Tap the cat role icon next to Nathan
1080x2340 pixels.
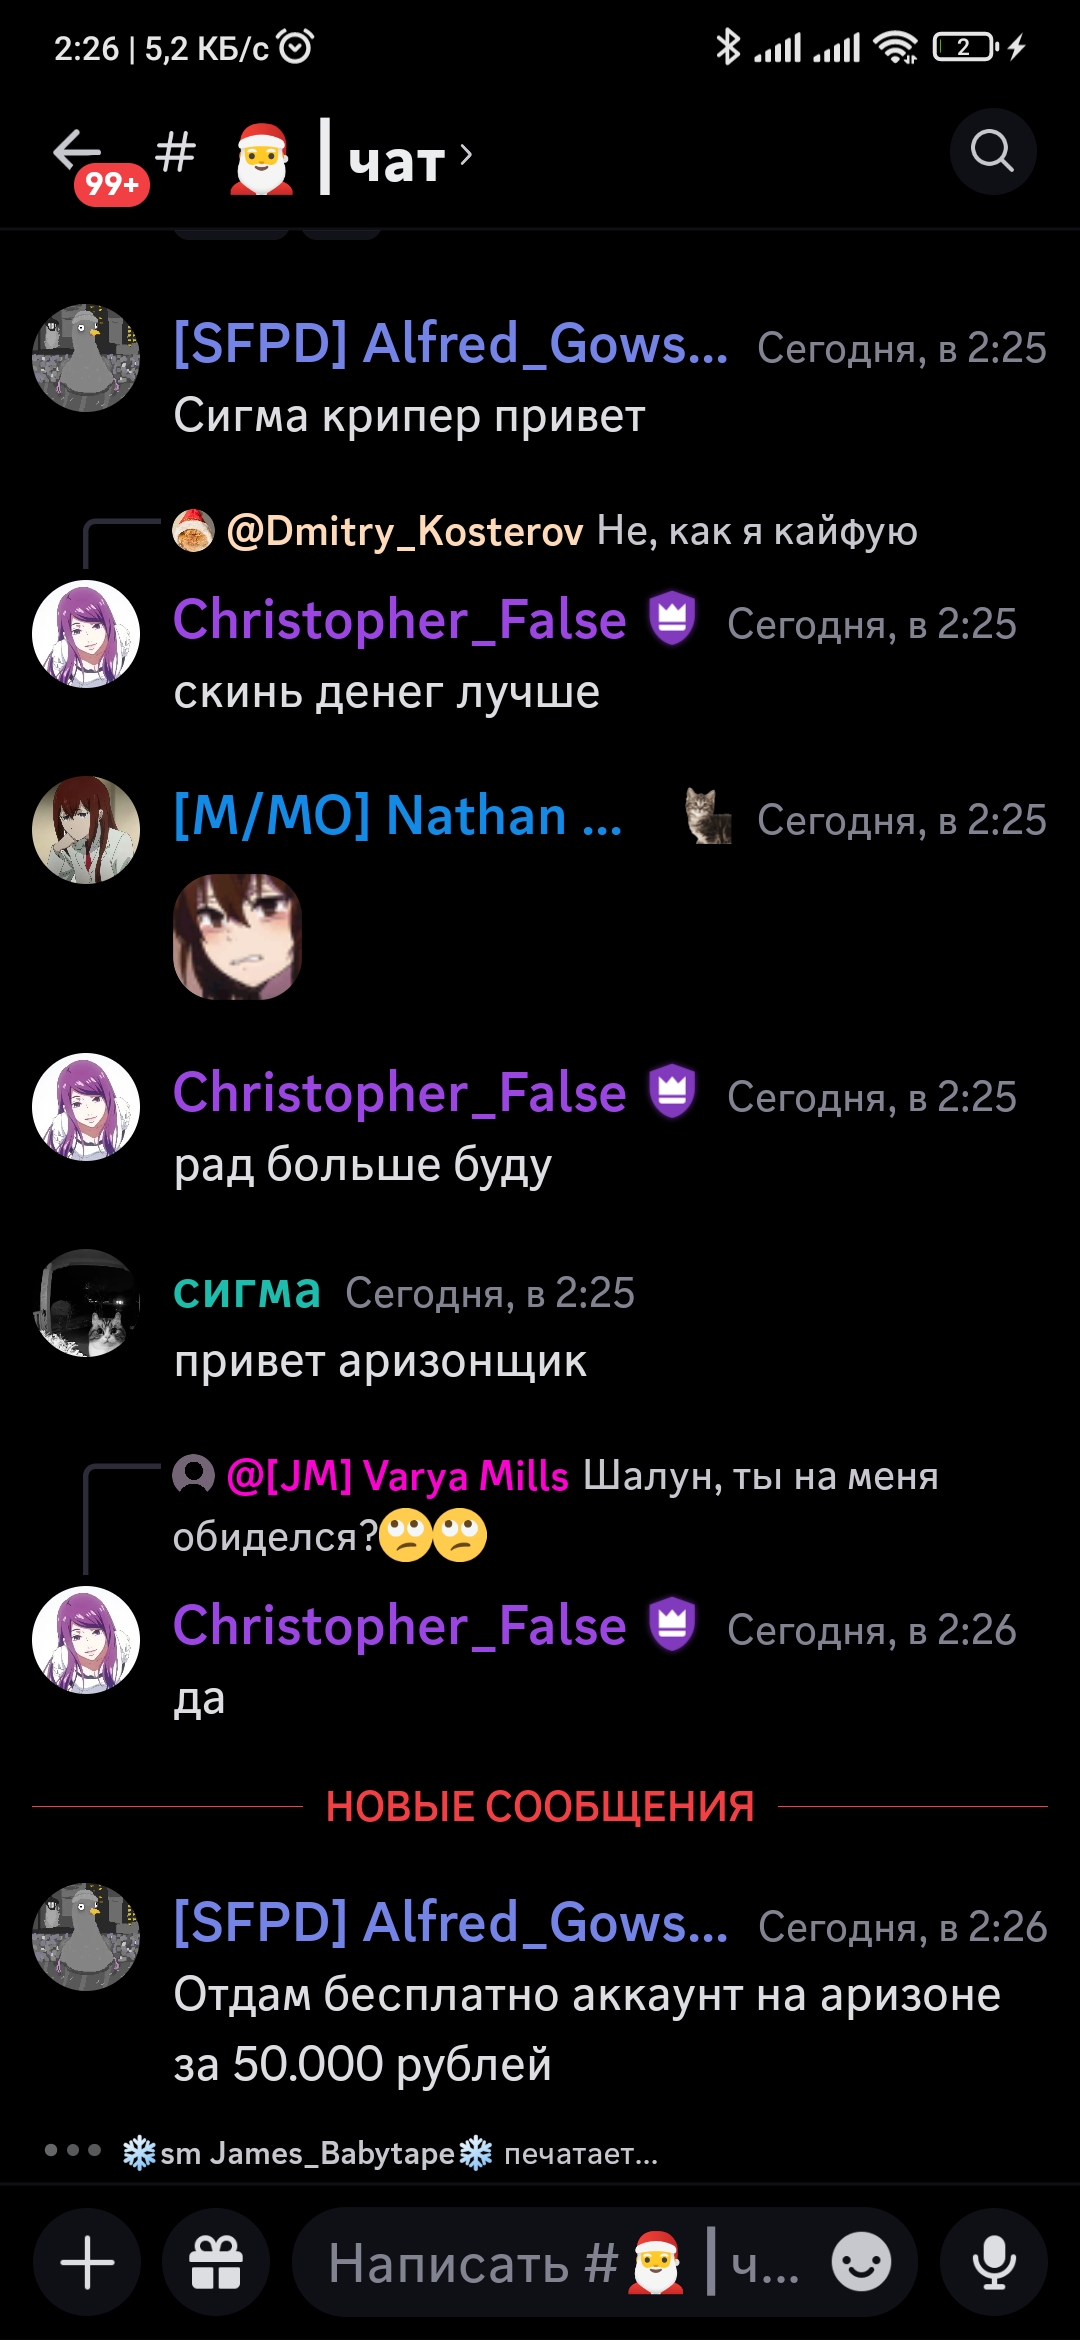point(708,816)
